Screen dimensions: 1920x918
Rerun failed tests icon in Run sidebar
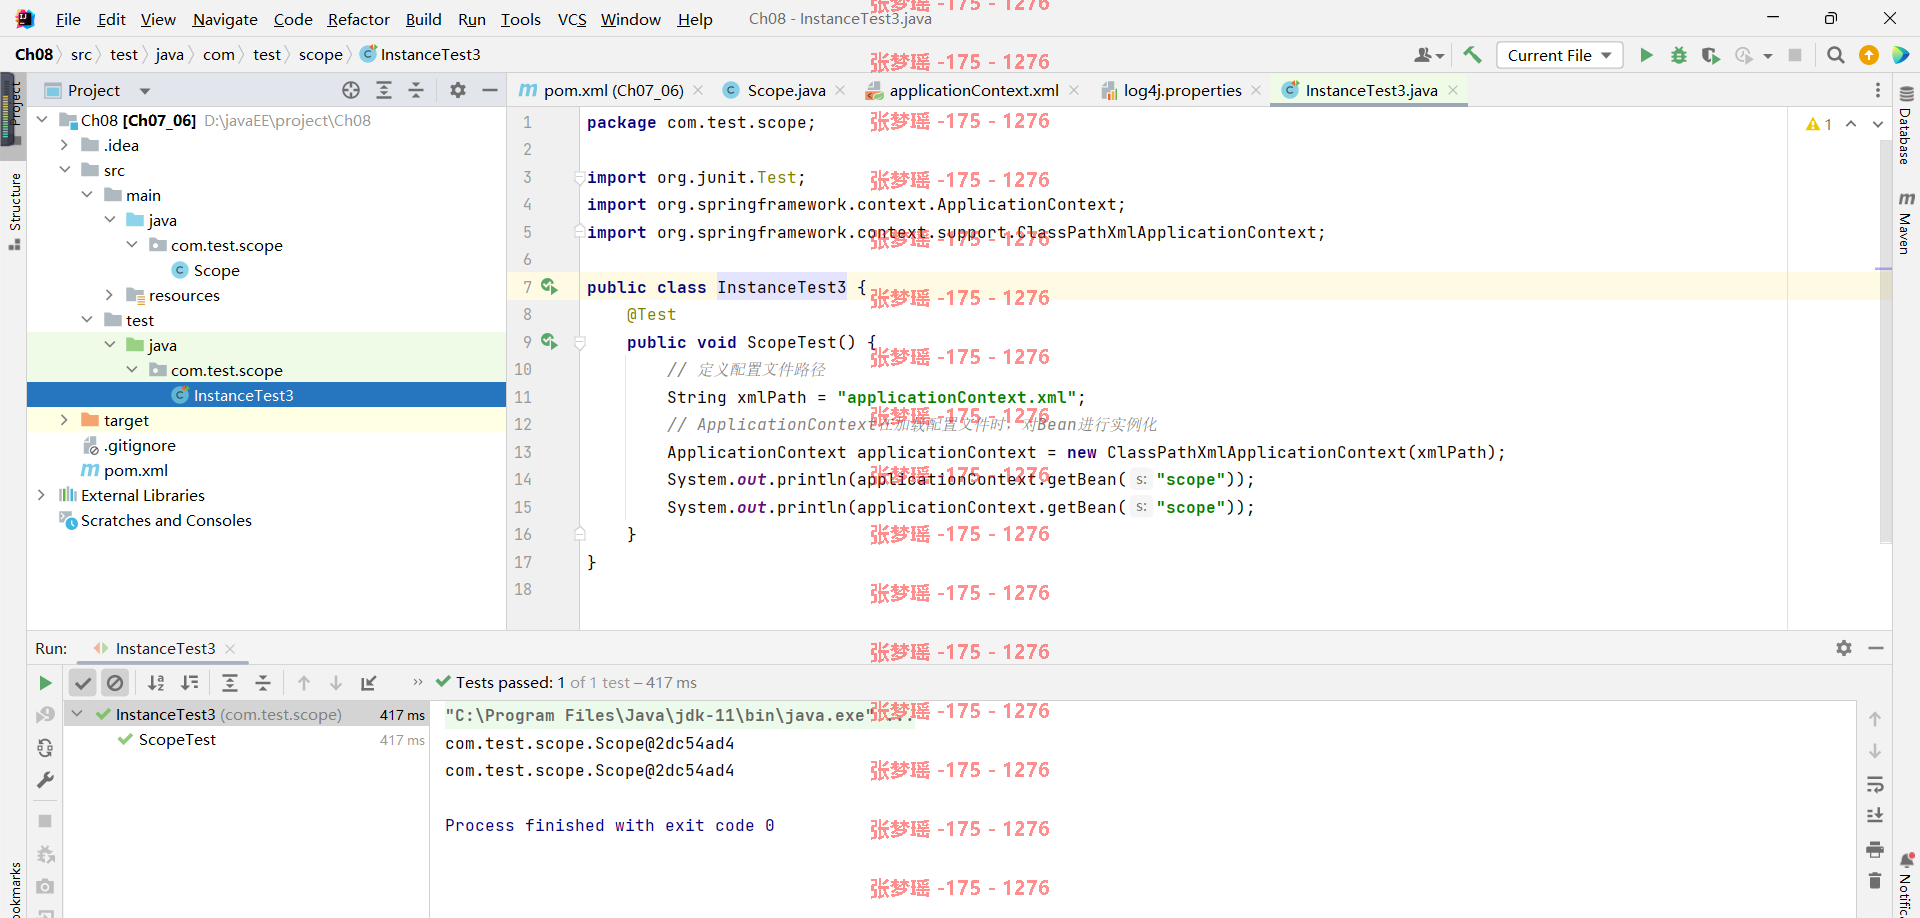[45, 715]
